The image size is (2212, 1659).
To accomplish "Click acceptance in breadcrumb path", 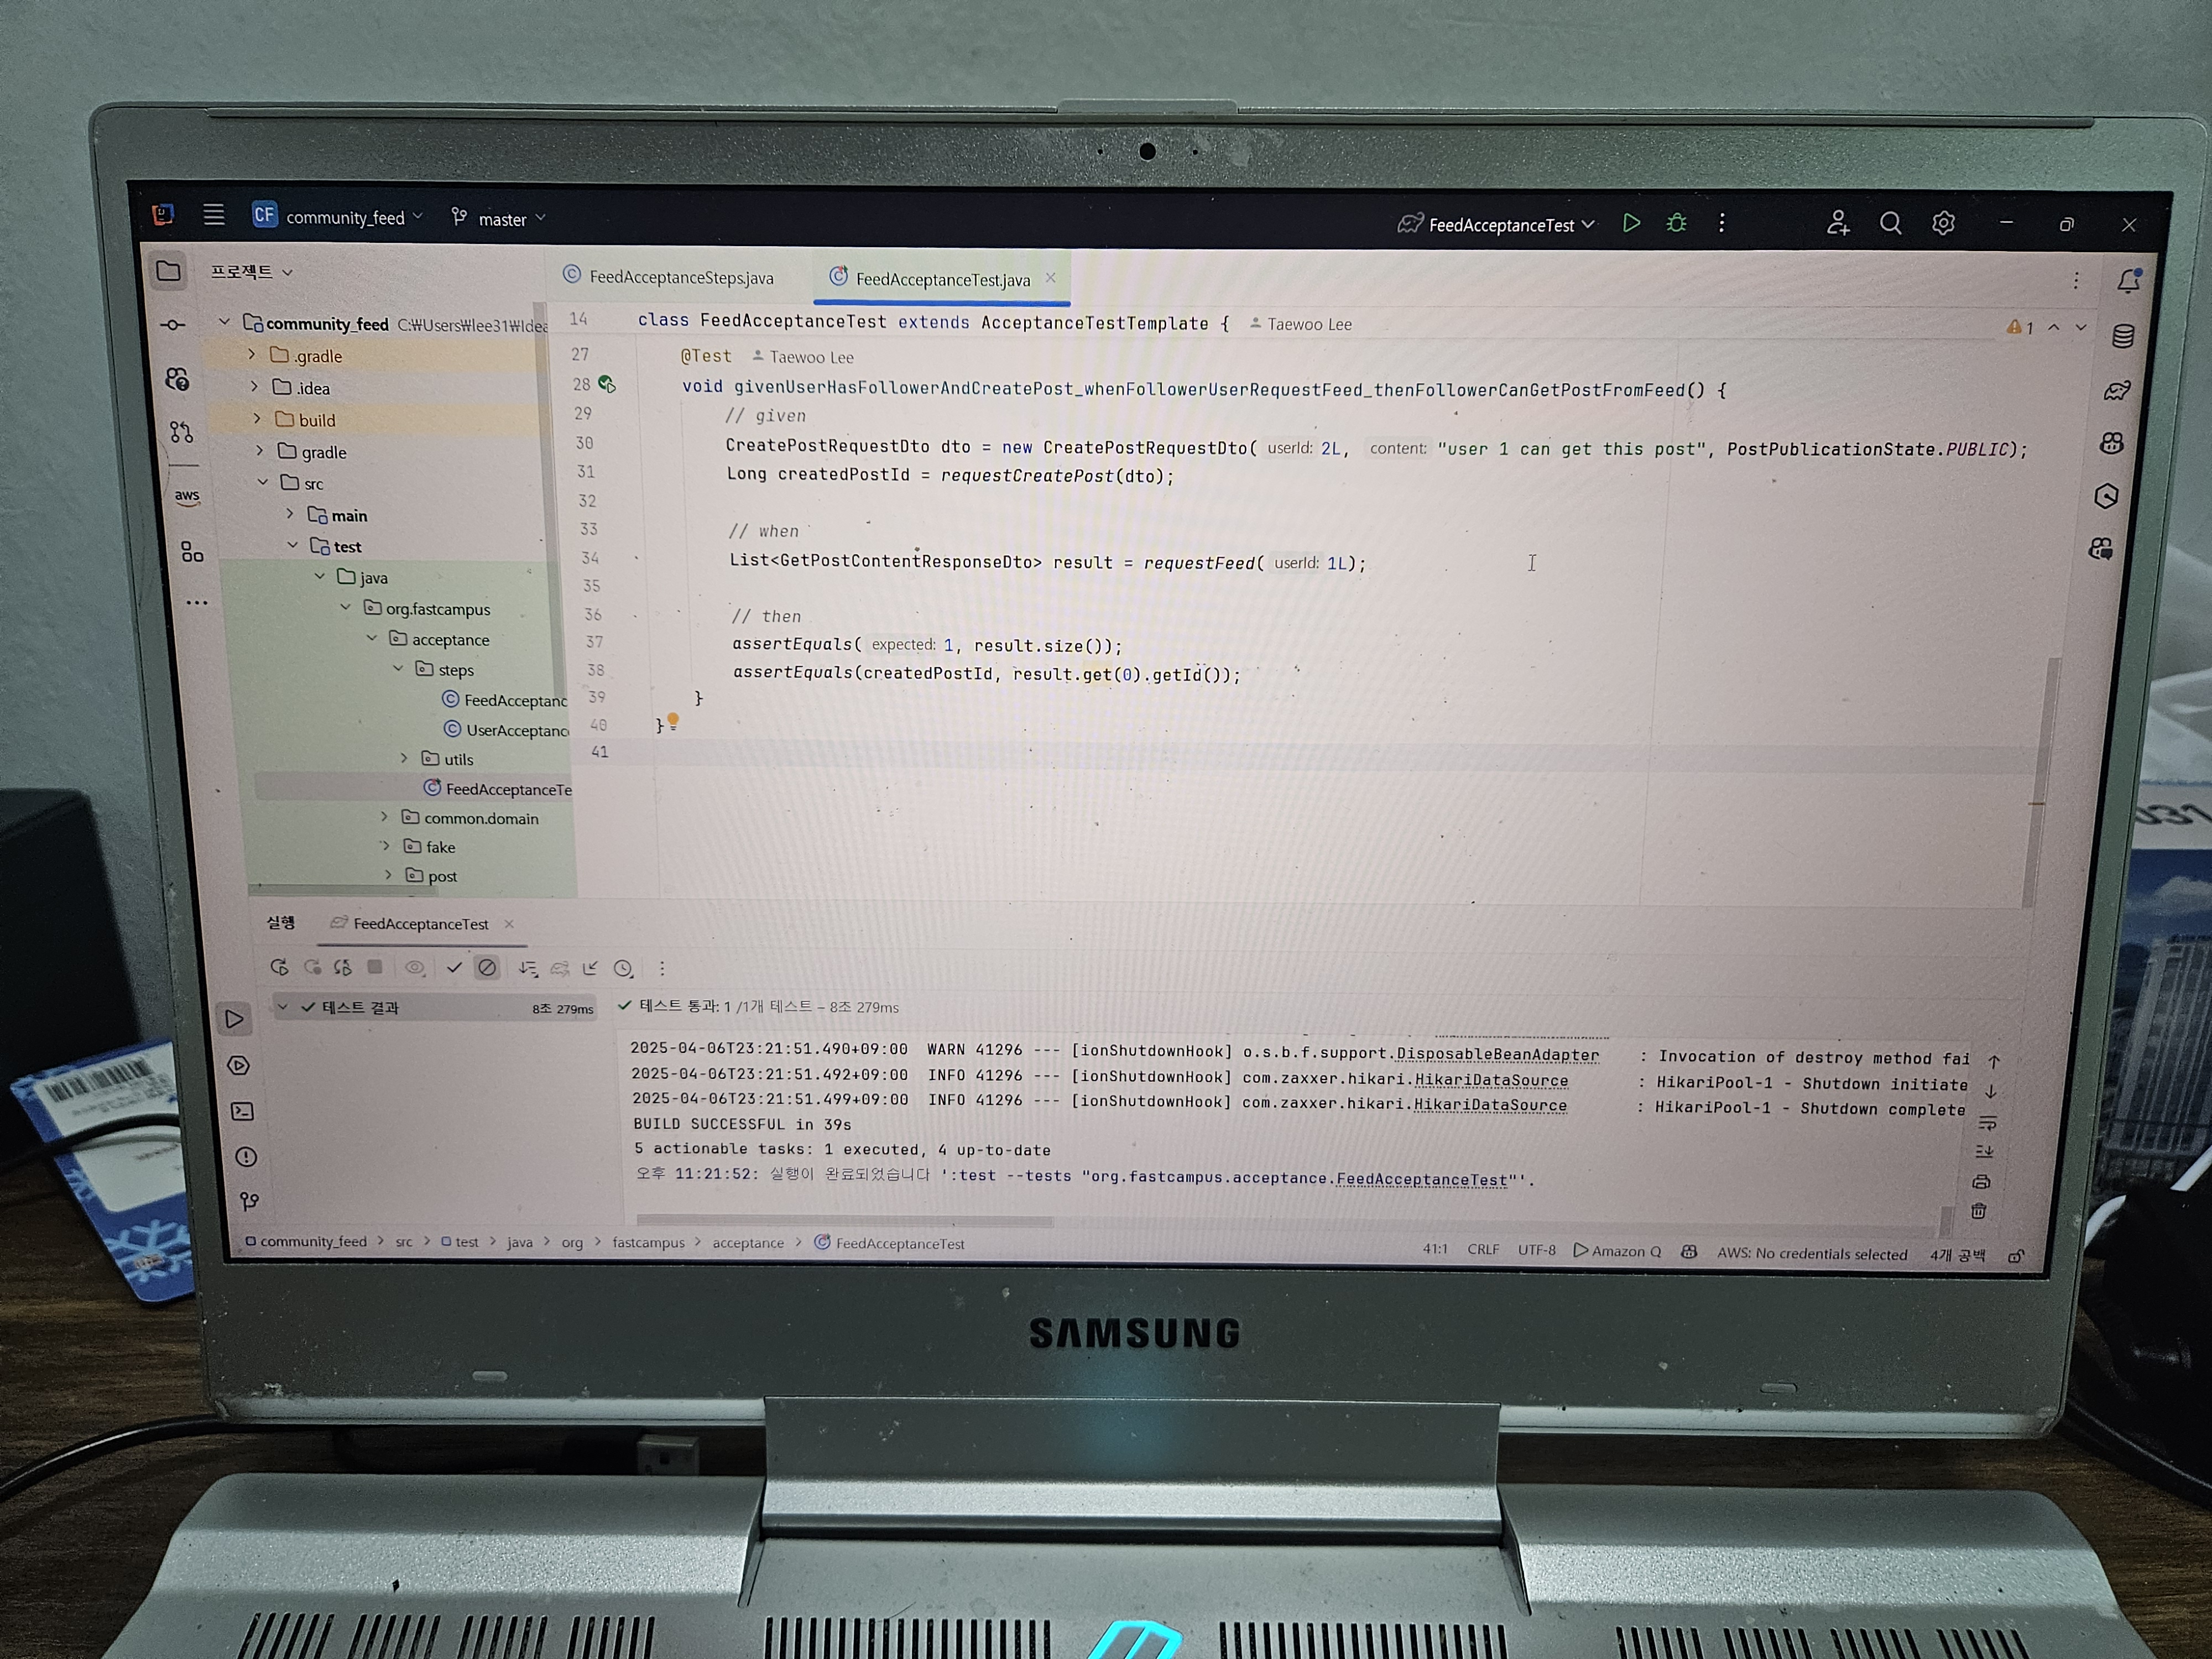I will pyautogui.click(x=748, y=1243).
